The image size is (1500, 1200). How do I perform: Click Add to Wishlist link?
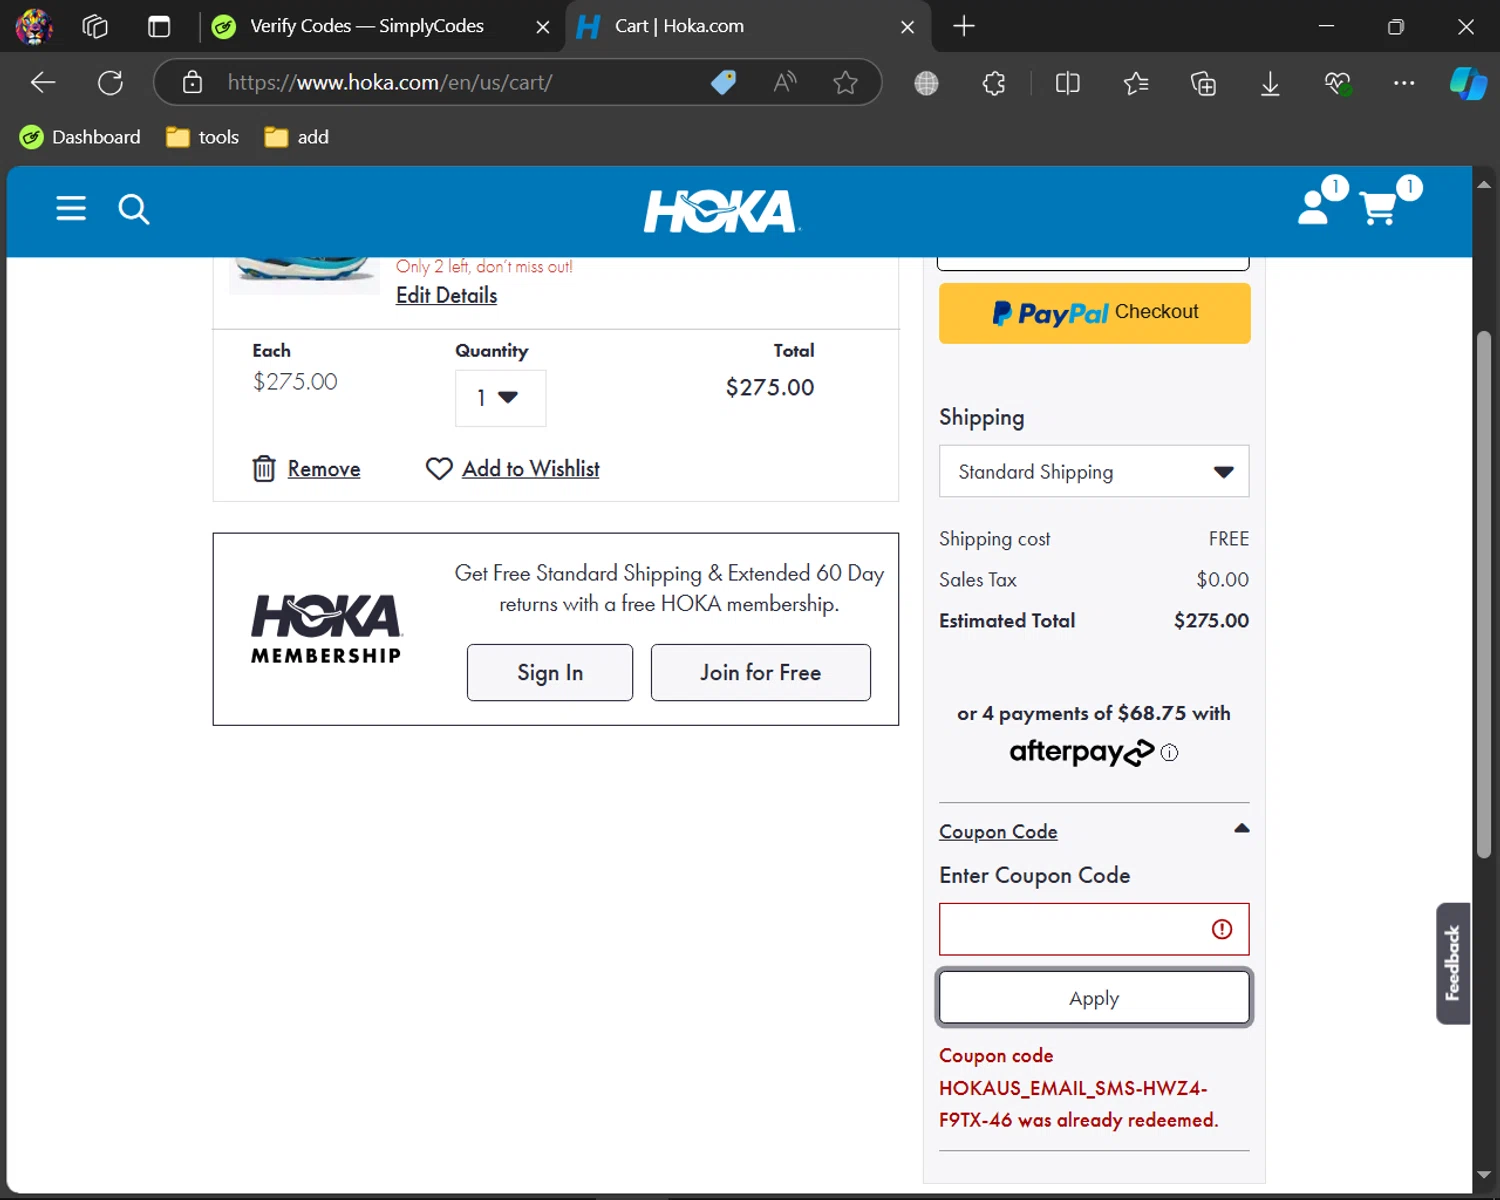point(531,468)
